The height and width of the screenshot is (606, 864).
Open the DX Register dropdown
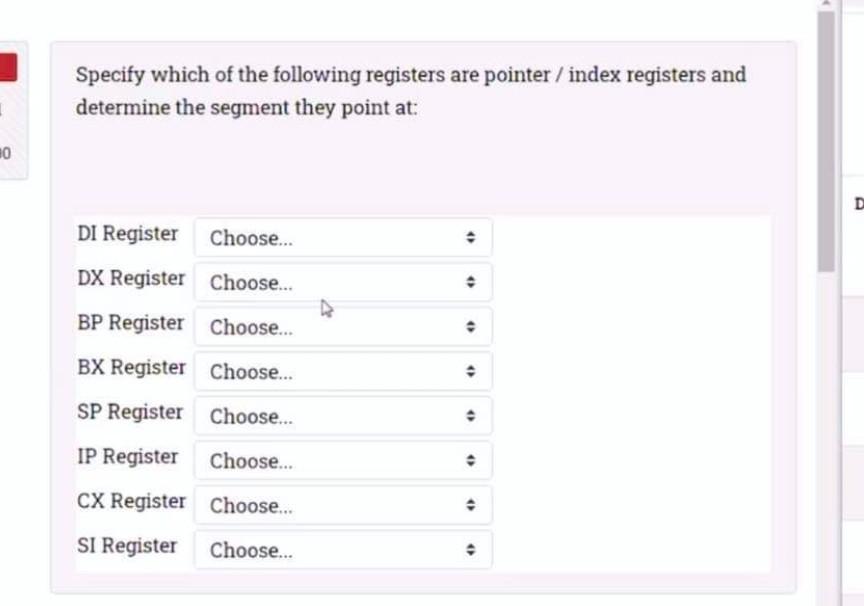[343, 282]
